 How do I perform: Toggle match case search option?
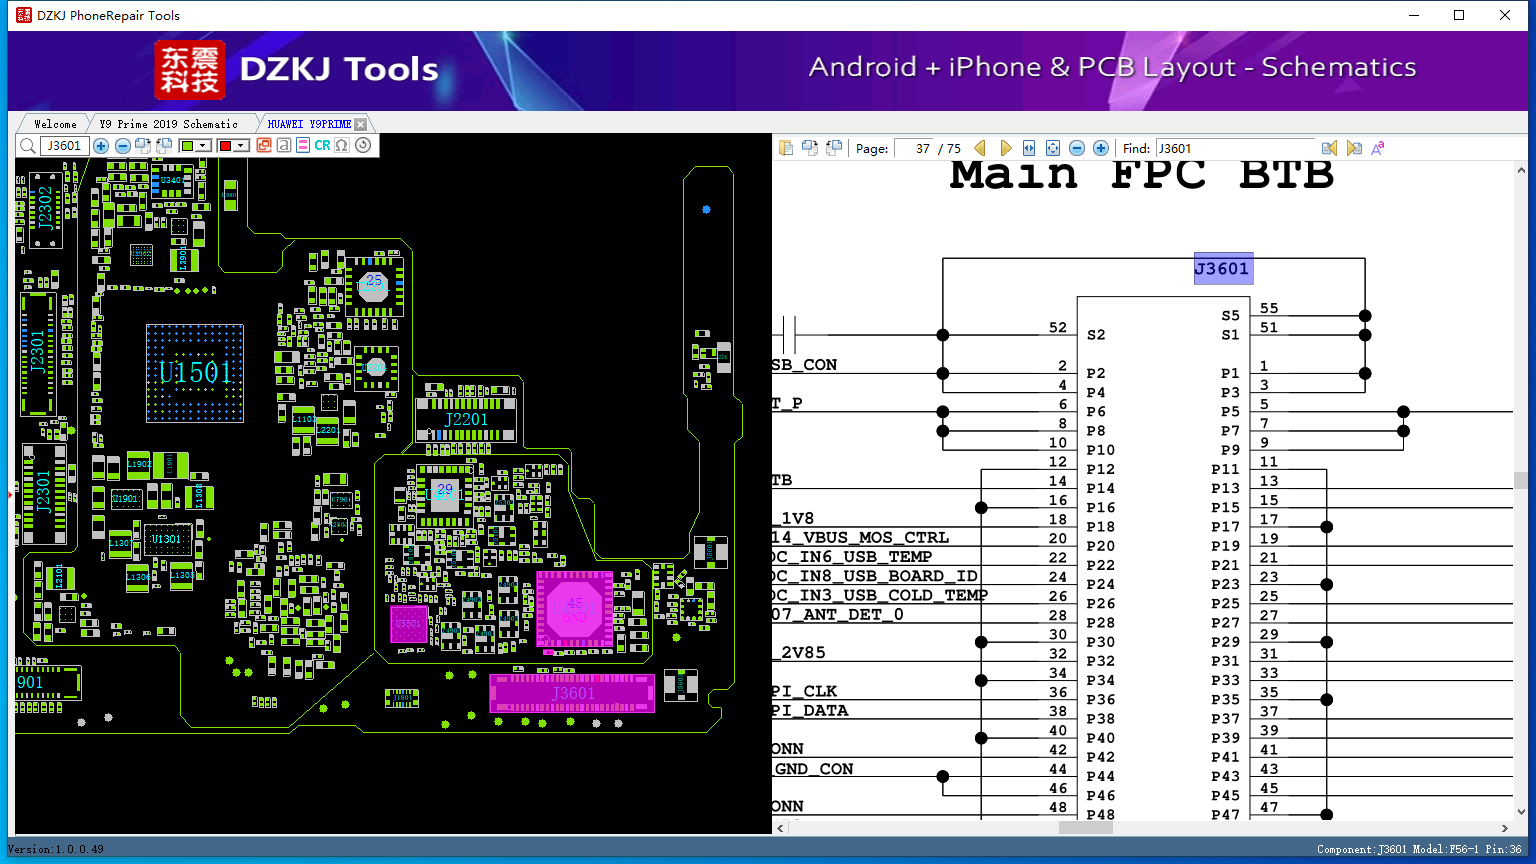click(1378, 148)
